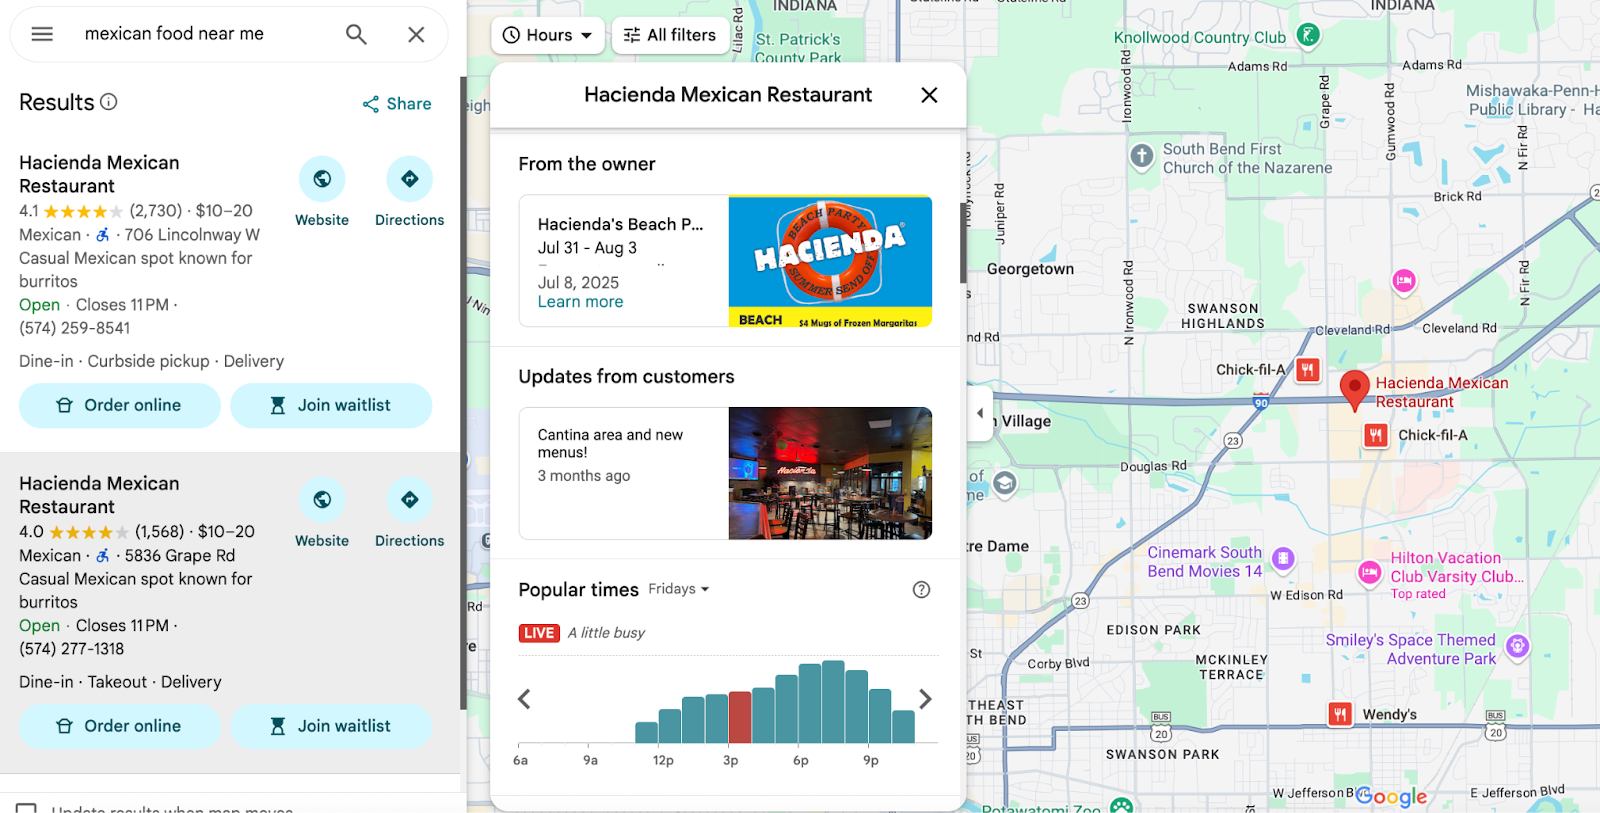Click Knollwood Country Club marker
This screenshot has height=813, width=1600.
pyautogui.click(x=1308, y=35)
